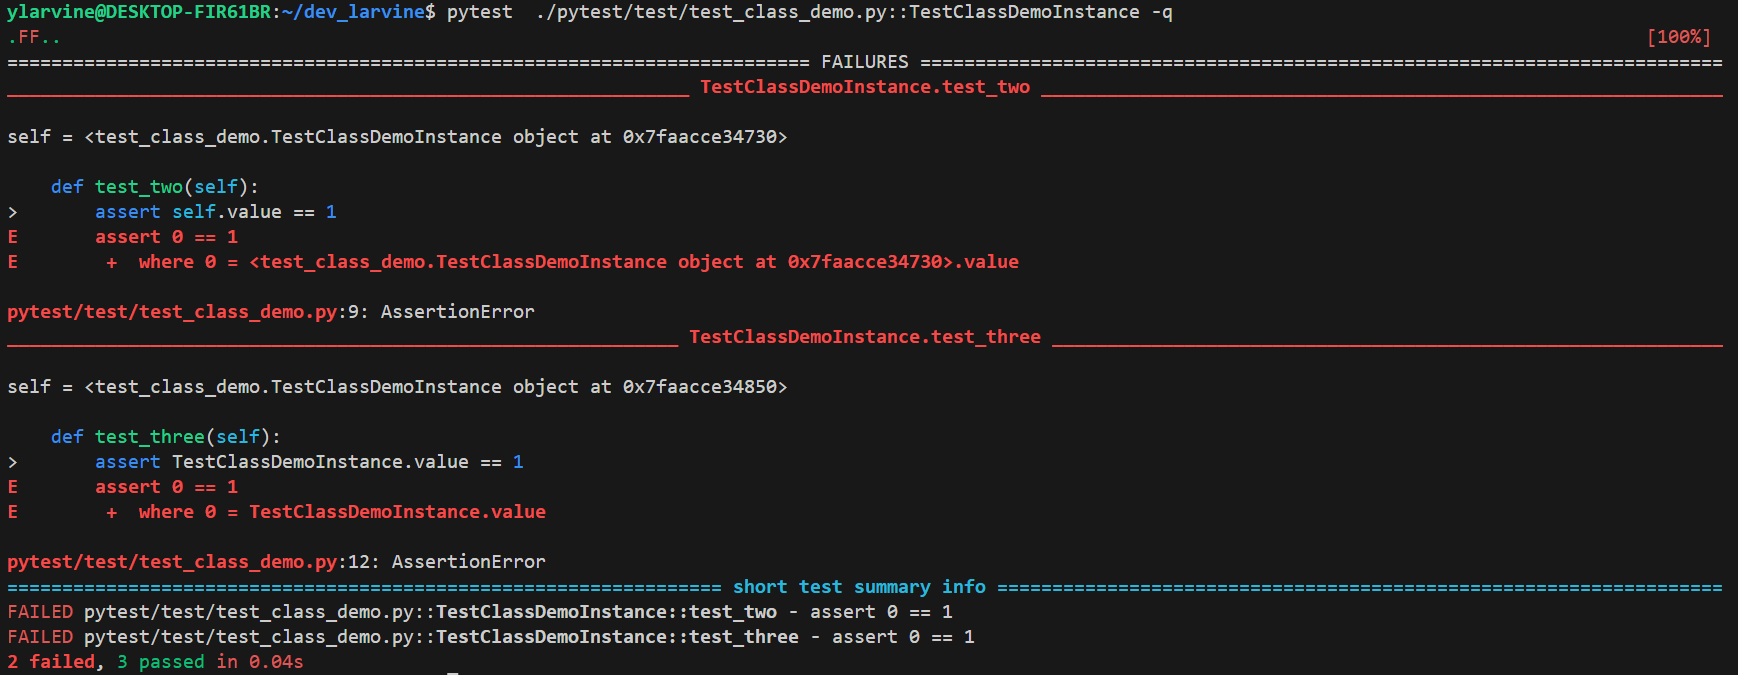Click the FAILED test_two summary line

[x=479, y=612]
